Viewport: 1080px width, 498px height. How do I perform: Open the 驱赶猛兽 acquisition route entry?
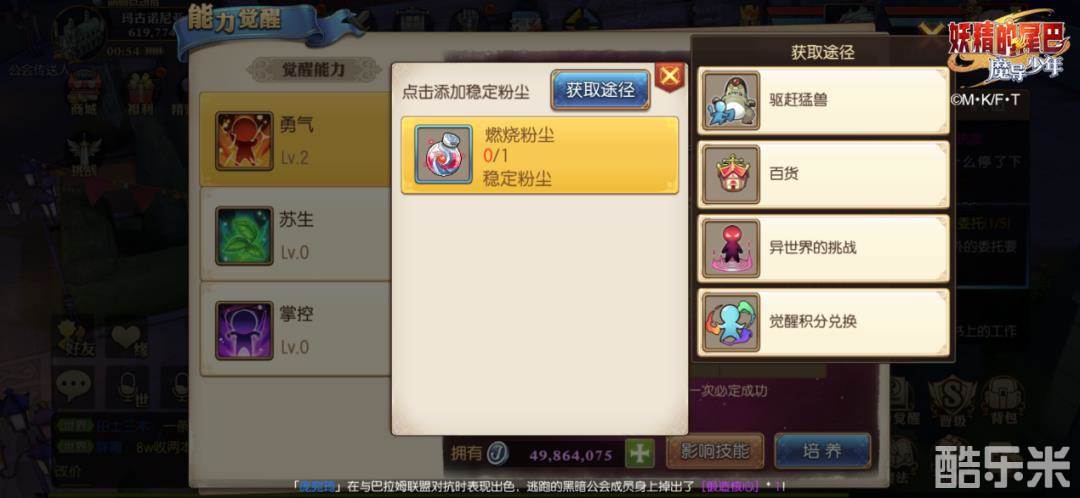click(824, 101)
